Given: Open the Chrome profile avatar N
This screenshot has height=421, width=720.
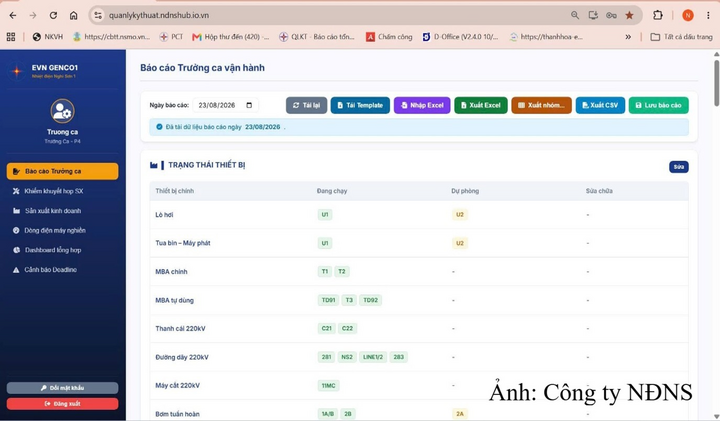Looking at the screenshot, I should click(688, 15).
